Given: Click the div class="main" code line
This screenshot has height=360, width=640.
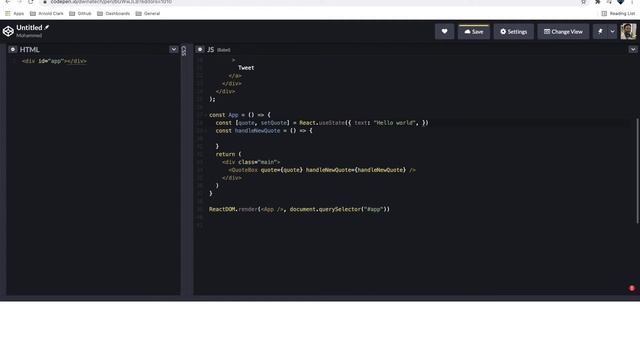Looking at the screenshot, I should 251,162.
